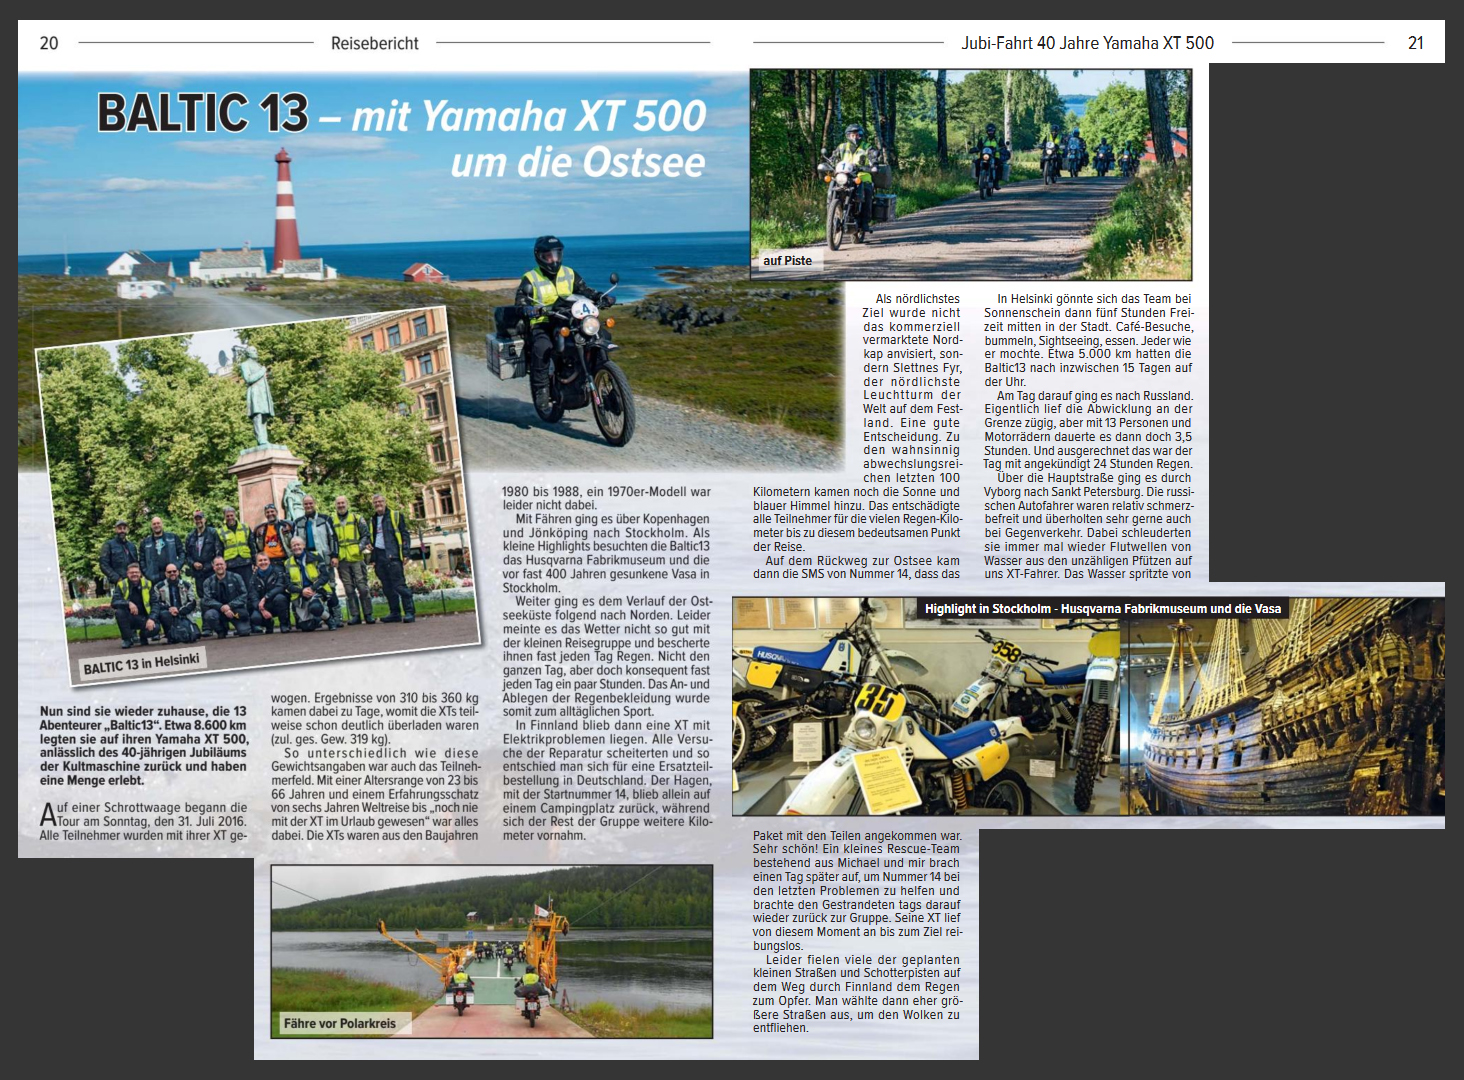This screenshot has height=1080, width=1464.
Task: Click the "BALTIC 13" headline title
Action: (203, 113)
